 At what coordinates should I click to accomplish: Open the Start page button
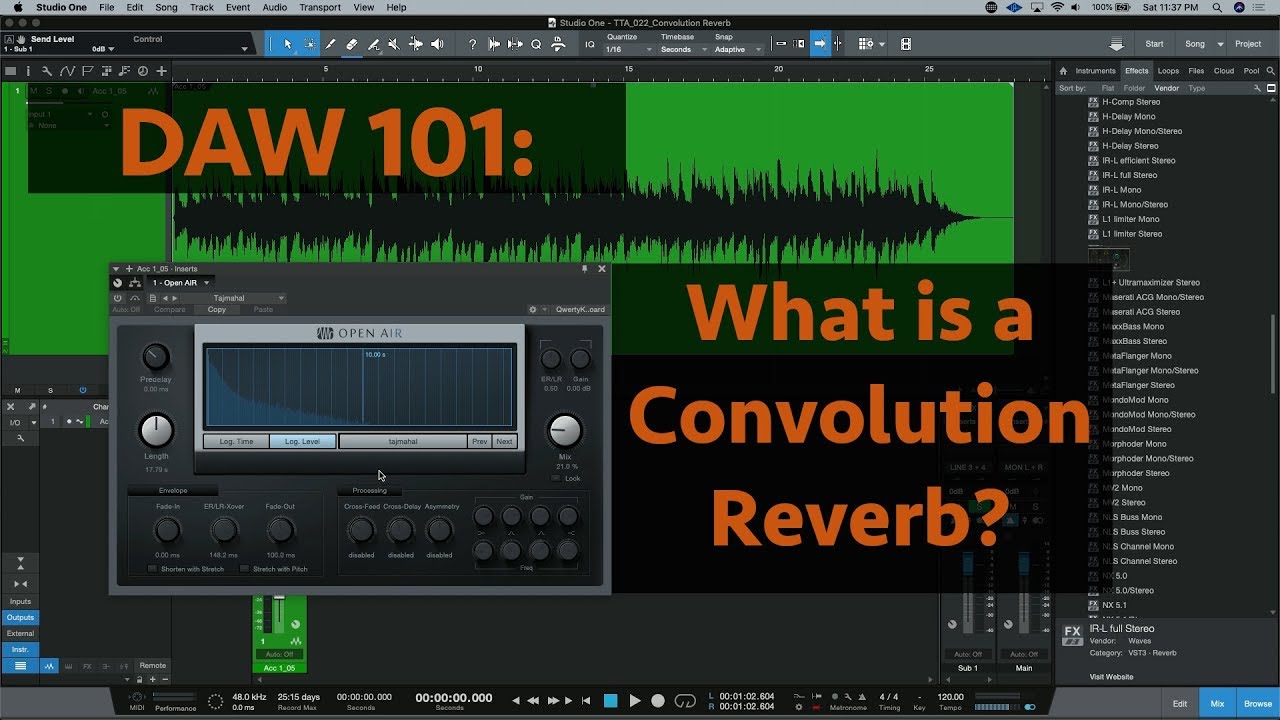tap(1154, 44)
